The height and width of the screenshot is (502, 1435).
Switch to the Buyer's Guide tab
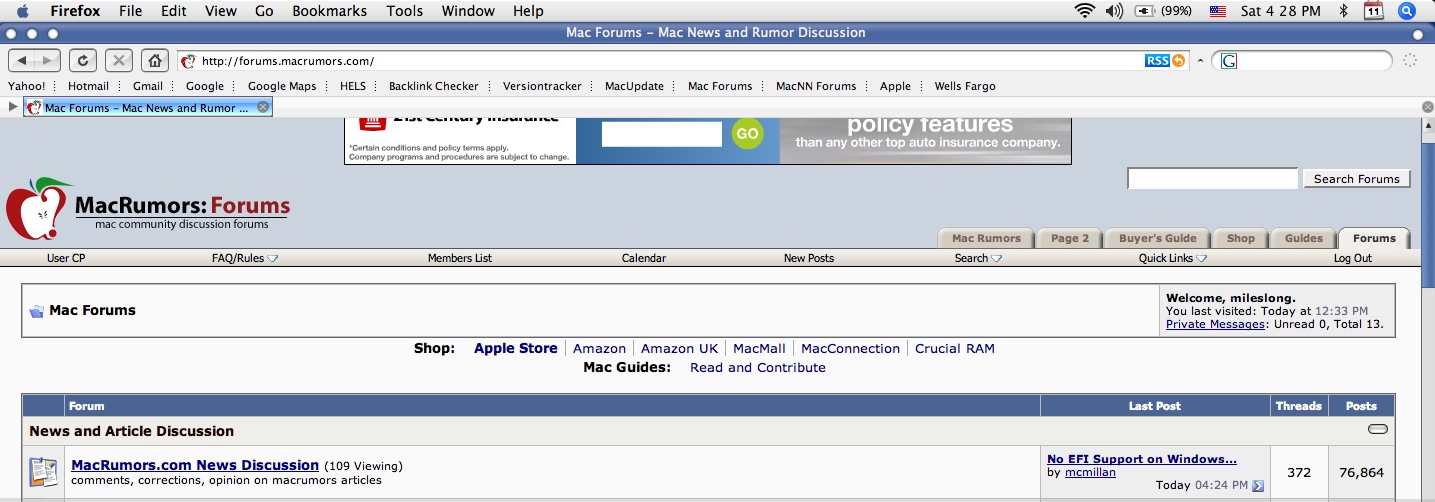point(1157,238)
